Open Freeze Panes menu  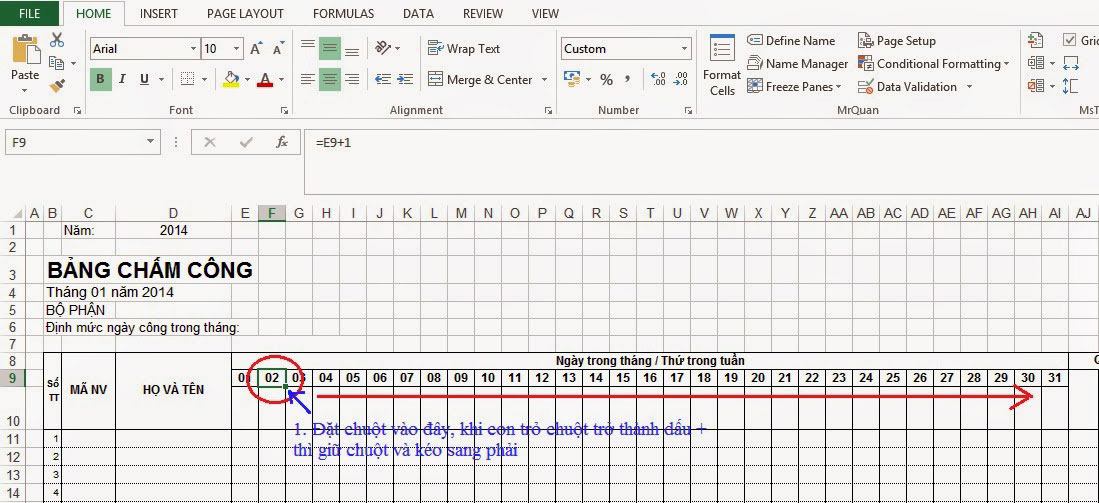794,87
